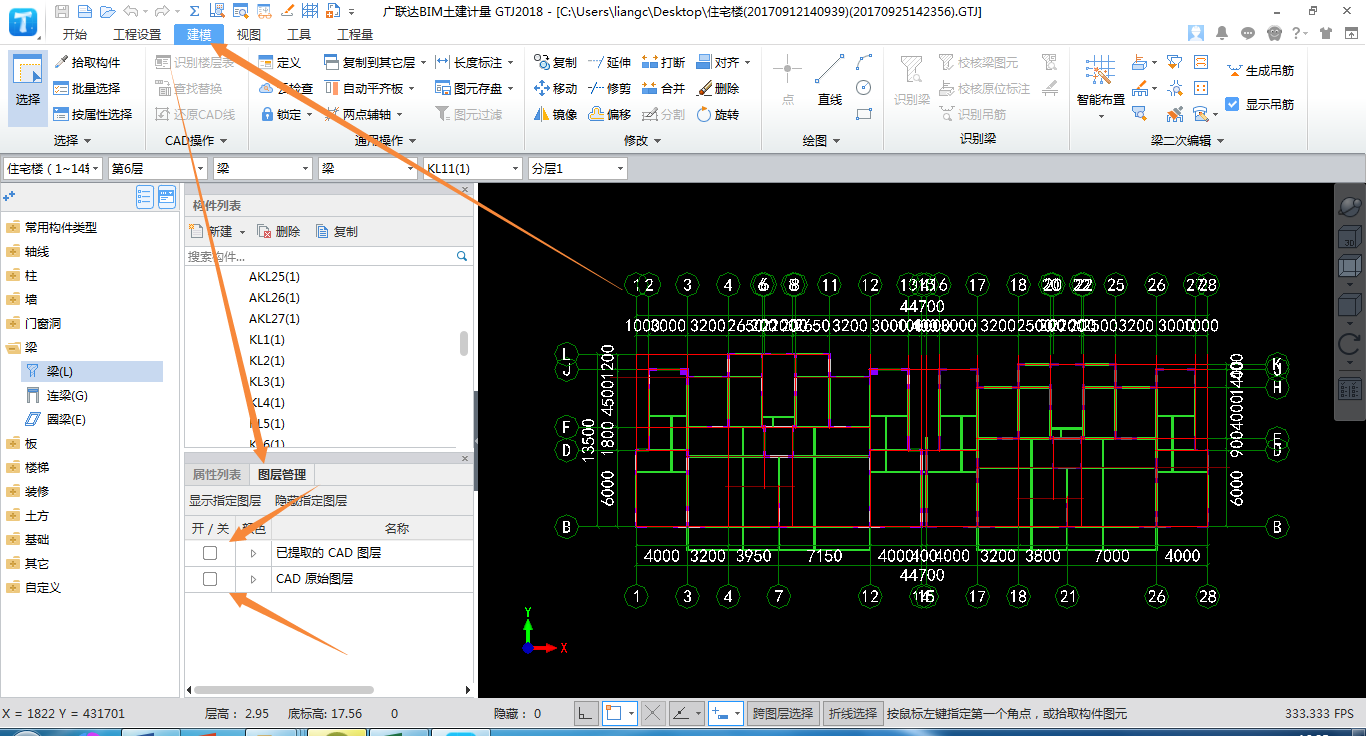1366x736 pixels.
Task: Open the 开始 ribbon tab
Action: click(74, 35)
